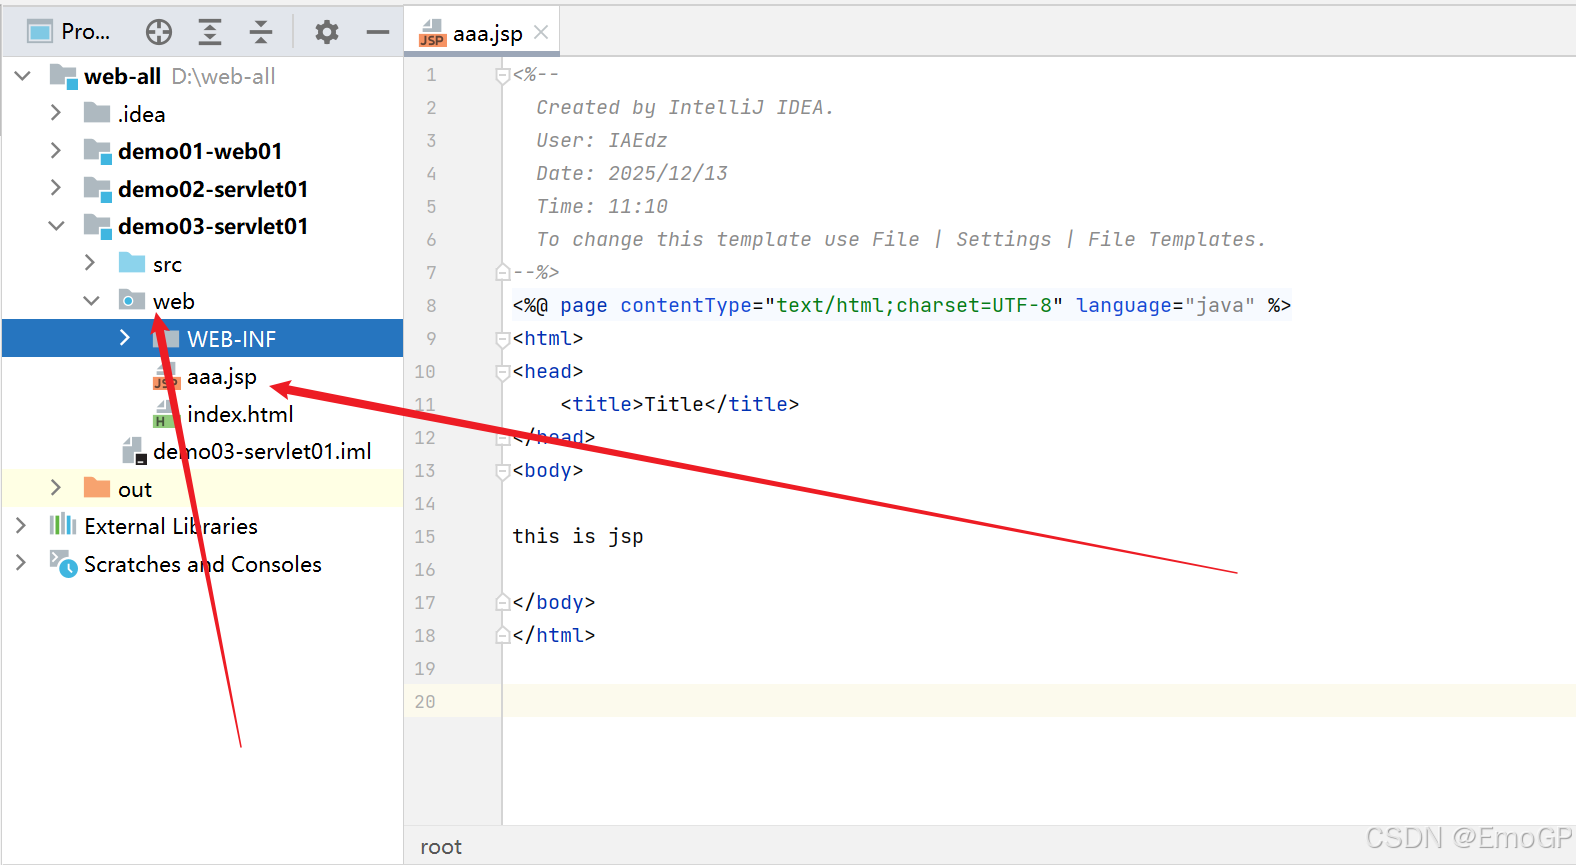Click the External Libraries bars icon
The width and height of the screenshot is (1576, 865).
click(x=63, y=525)
